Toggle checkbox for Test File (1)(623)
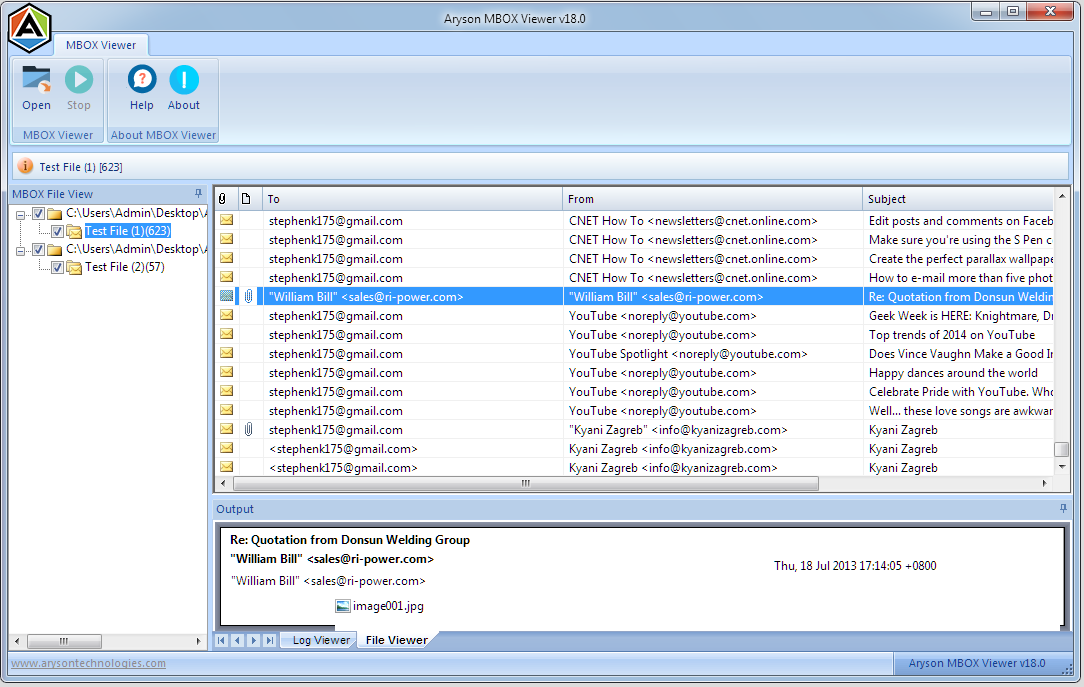Screen dimensions: 1084x687 point(57,232)
